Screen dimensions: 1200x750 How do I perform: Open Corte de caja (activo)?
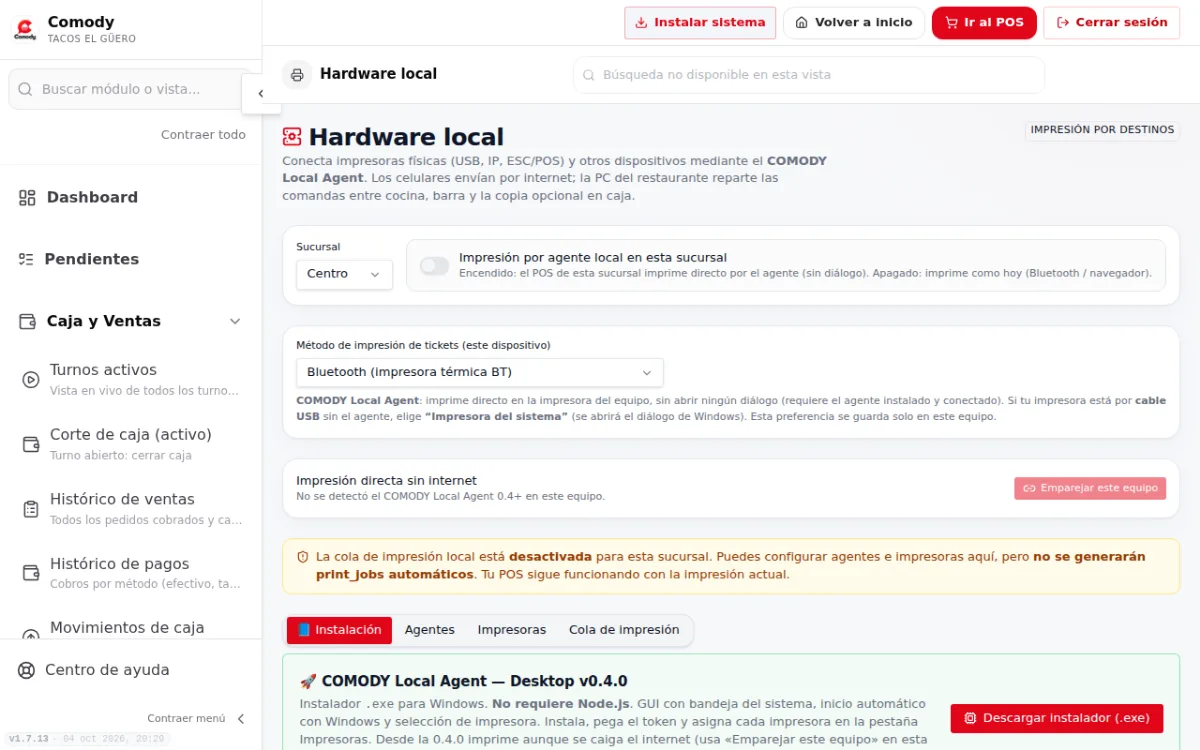click(x=131, y=444)
